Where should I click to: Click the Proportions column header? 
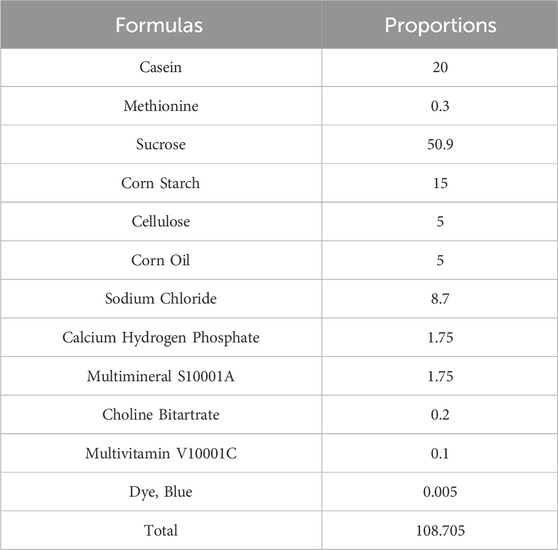[440, 26]
